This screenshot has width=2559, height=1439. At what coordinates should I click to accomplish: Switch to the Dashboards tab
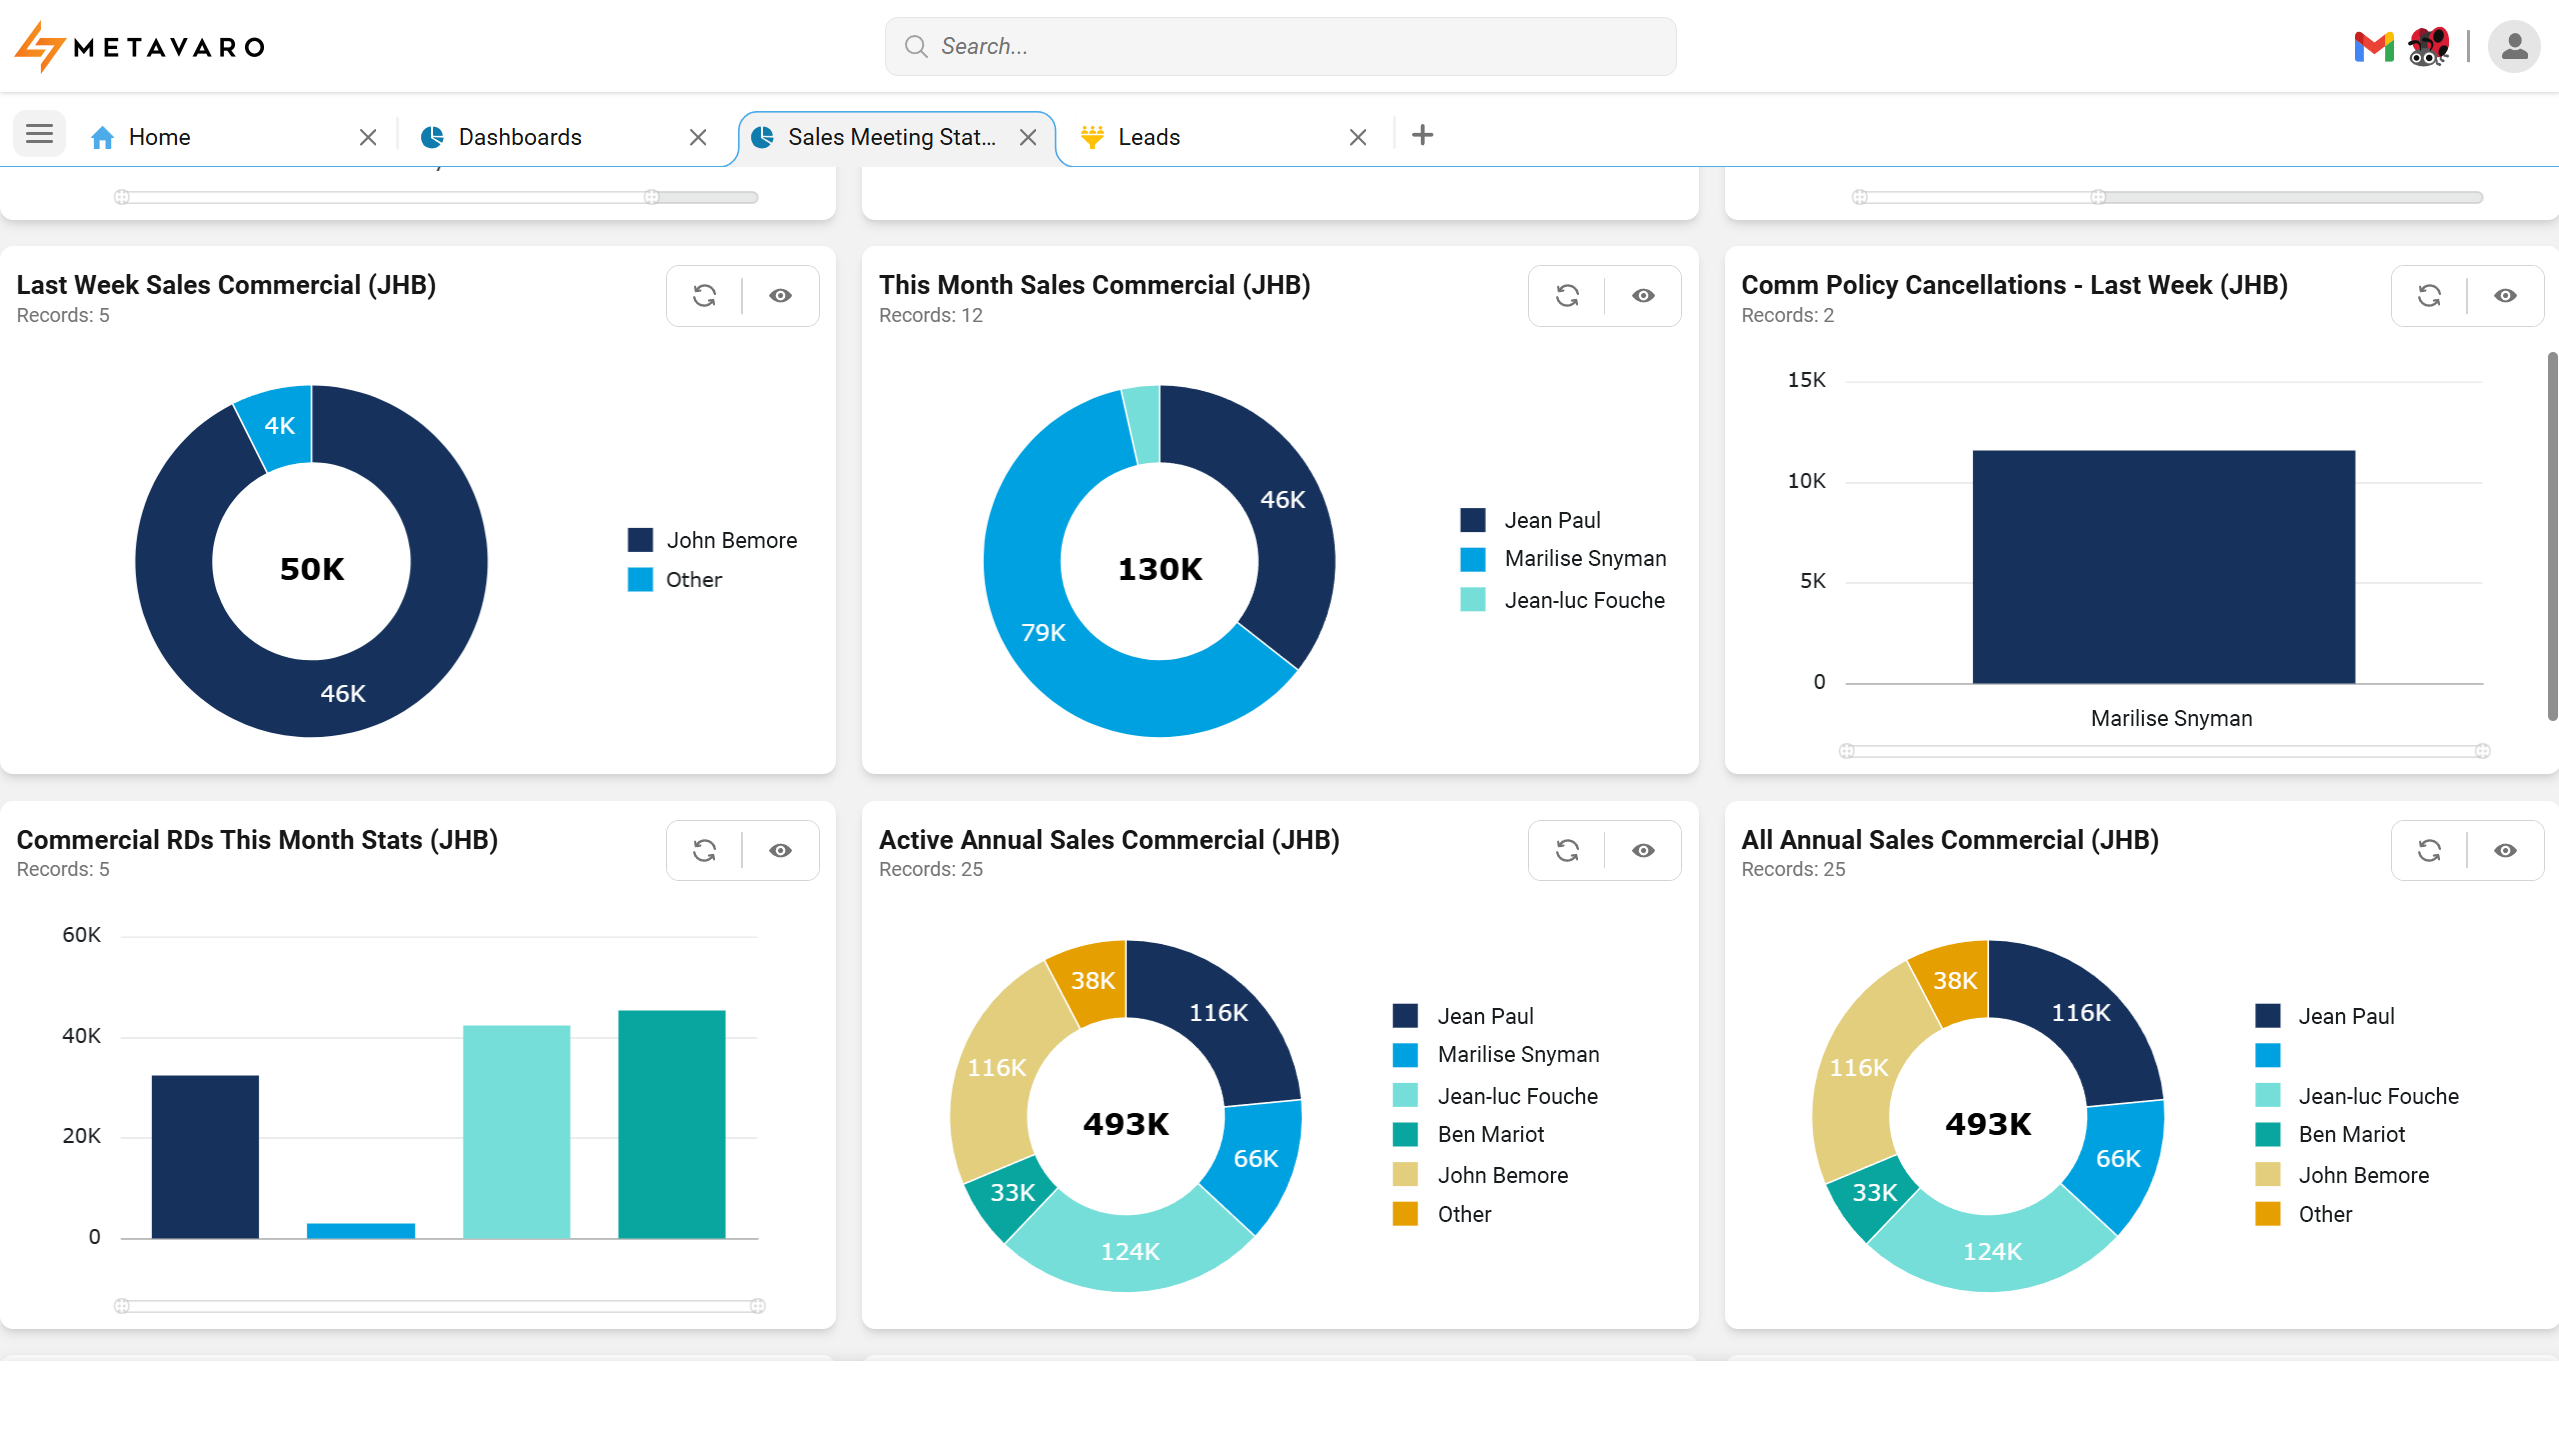click(x=519, y=137)
